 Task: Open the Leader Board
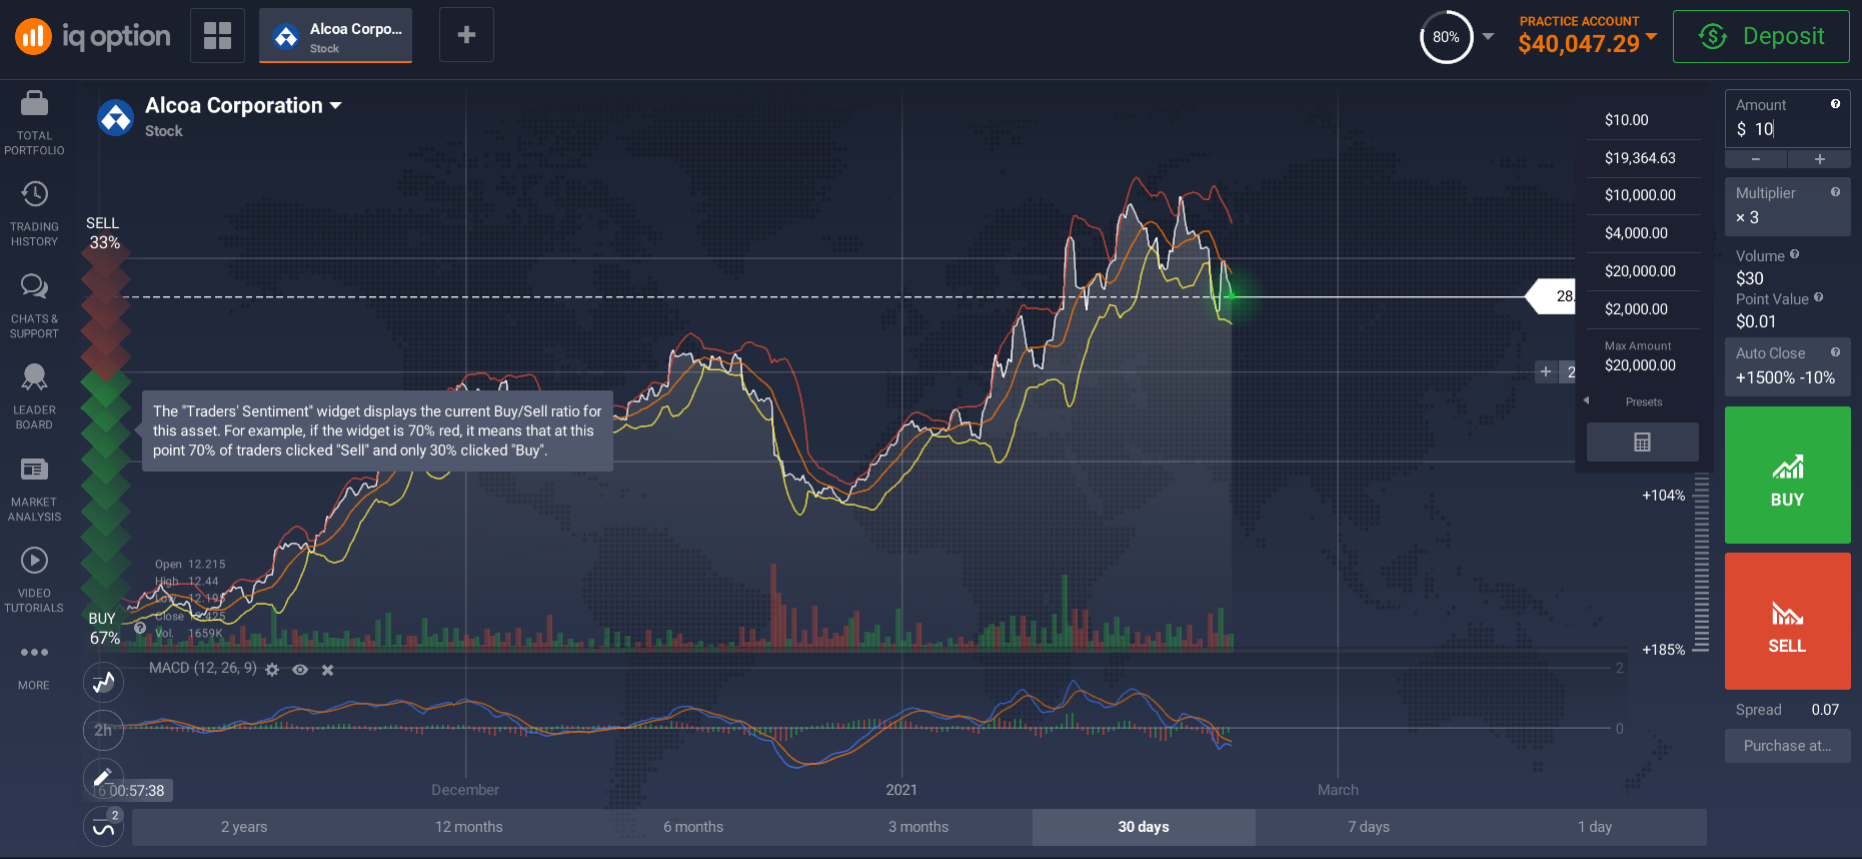coord(34,396)
